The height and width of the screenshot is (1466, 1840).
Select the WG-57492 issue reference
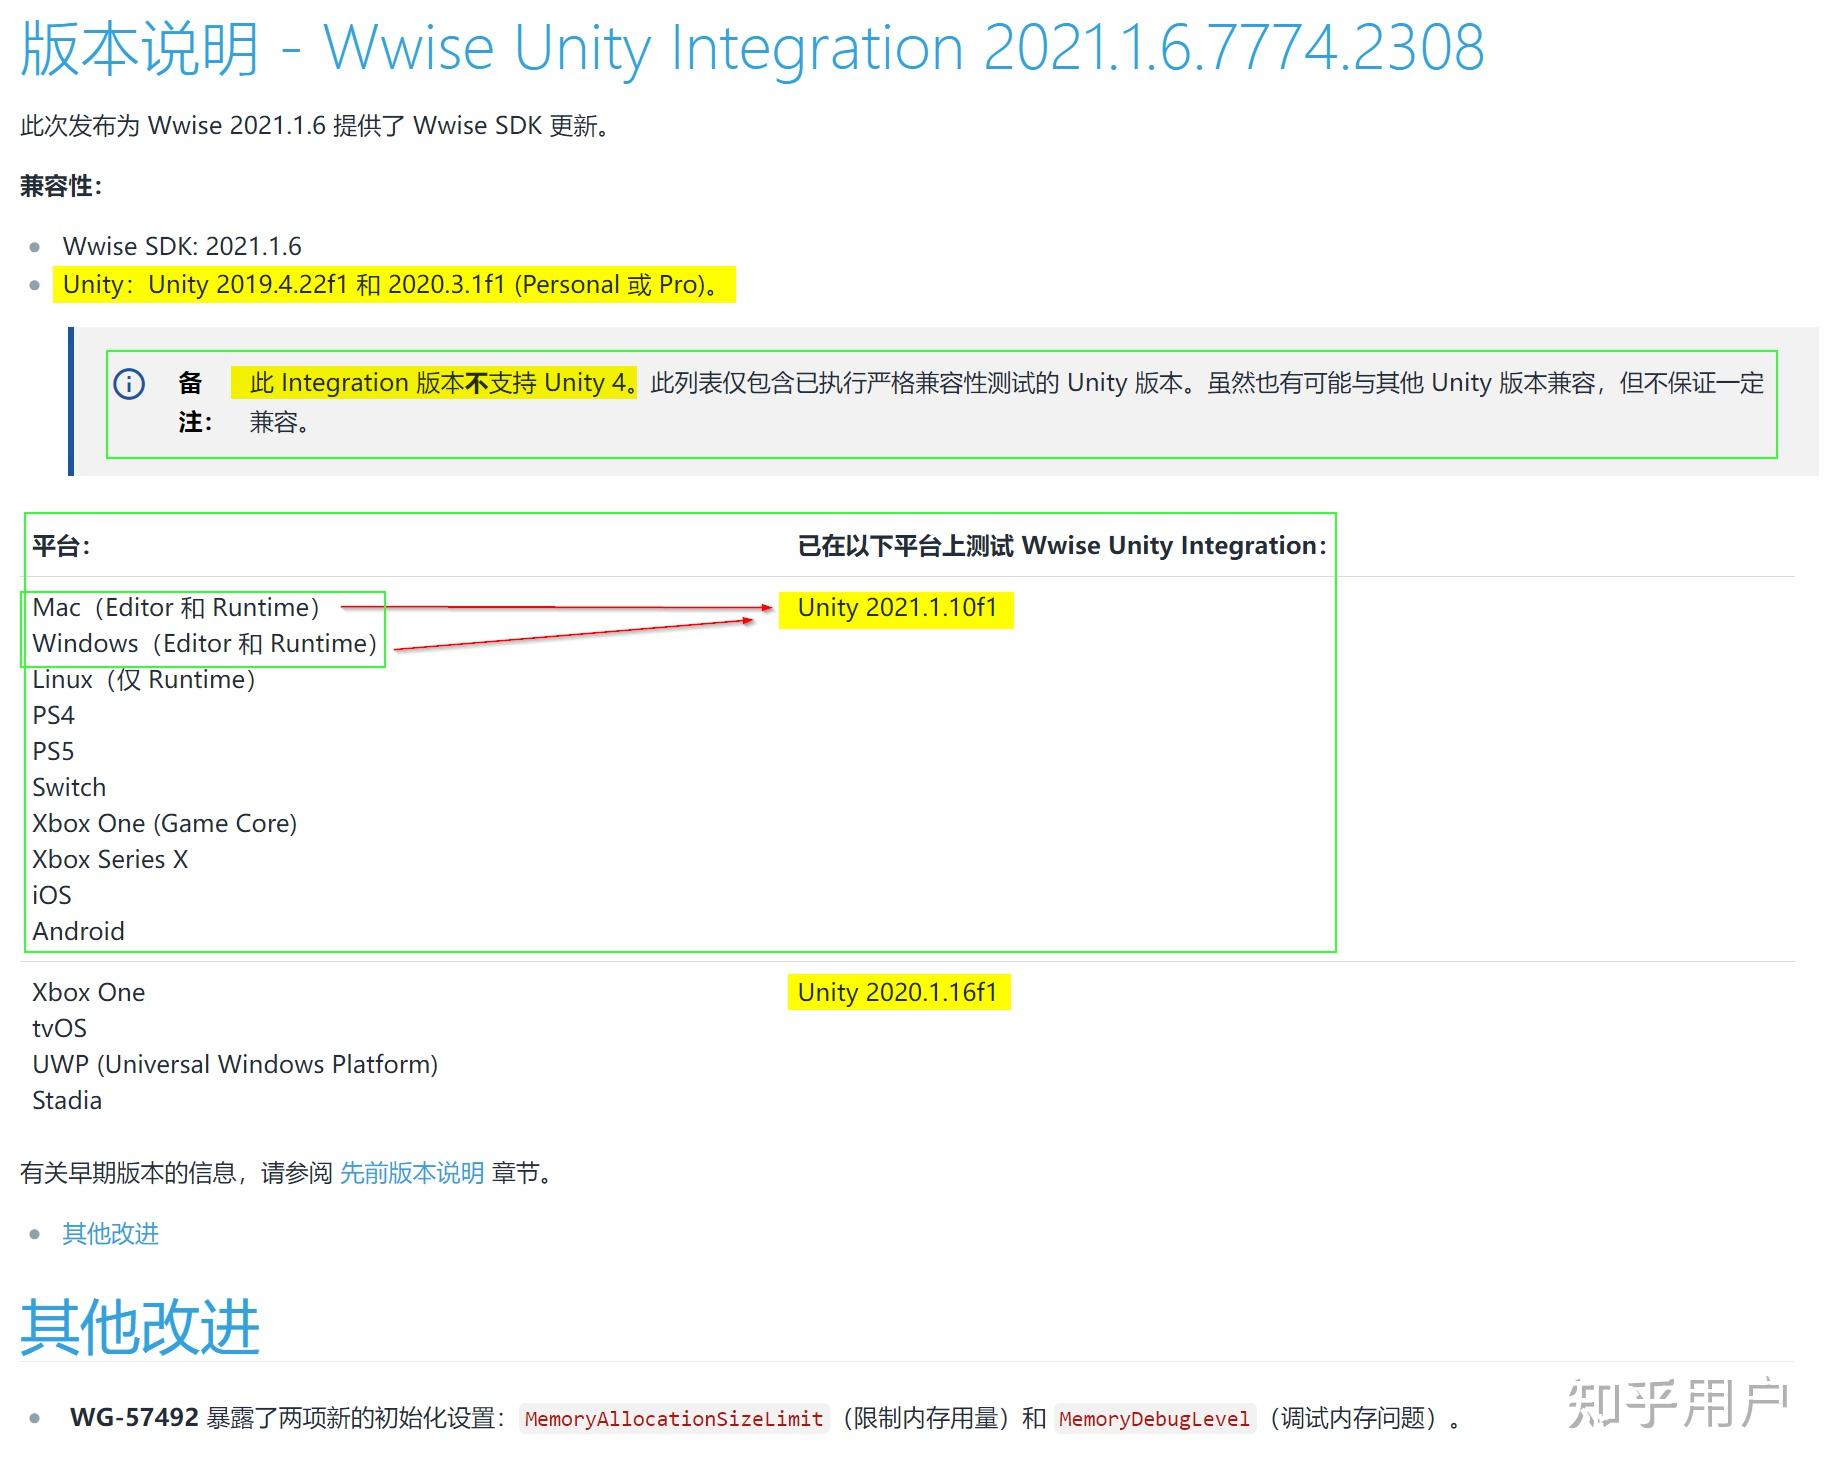[132, 1417]
